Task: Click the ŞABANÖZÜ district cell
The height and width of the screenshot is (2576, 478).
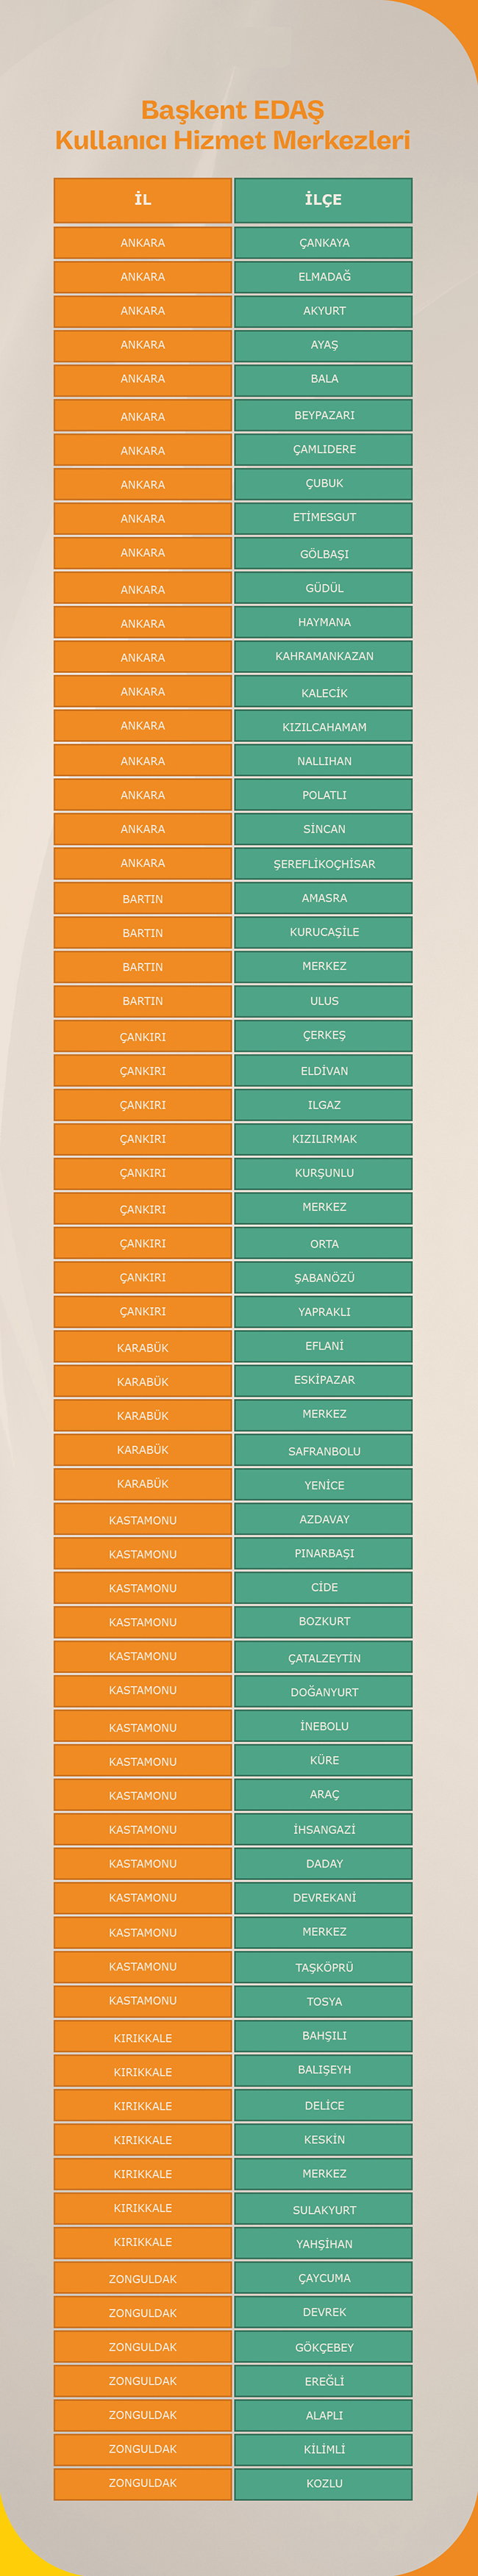Action: click(x=323, y=1278)
